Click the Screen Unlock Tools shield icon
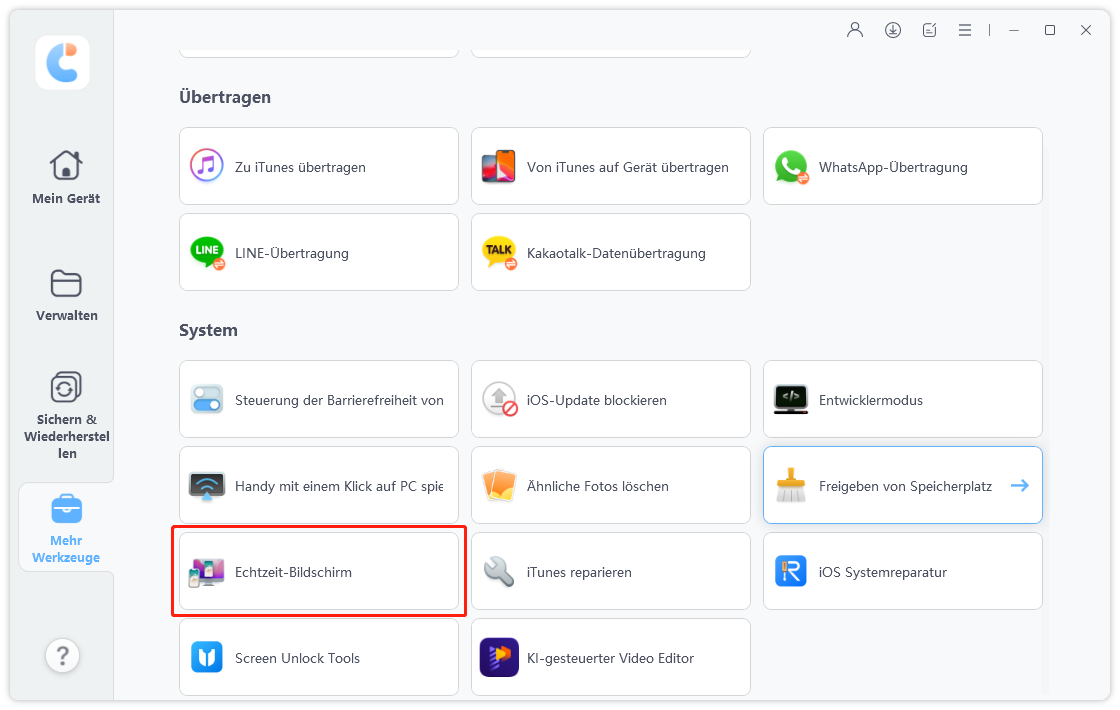 (x=206, y=657)
